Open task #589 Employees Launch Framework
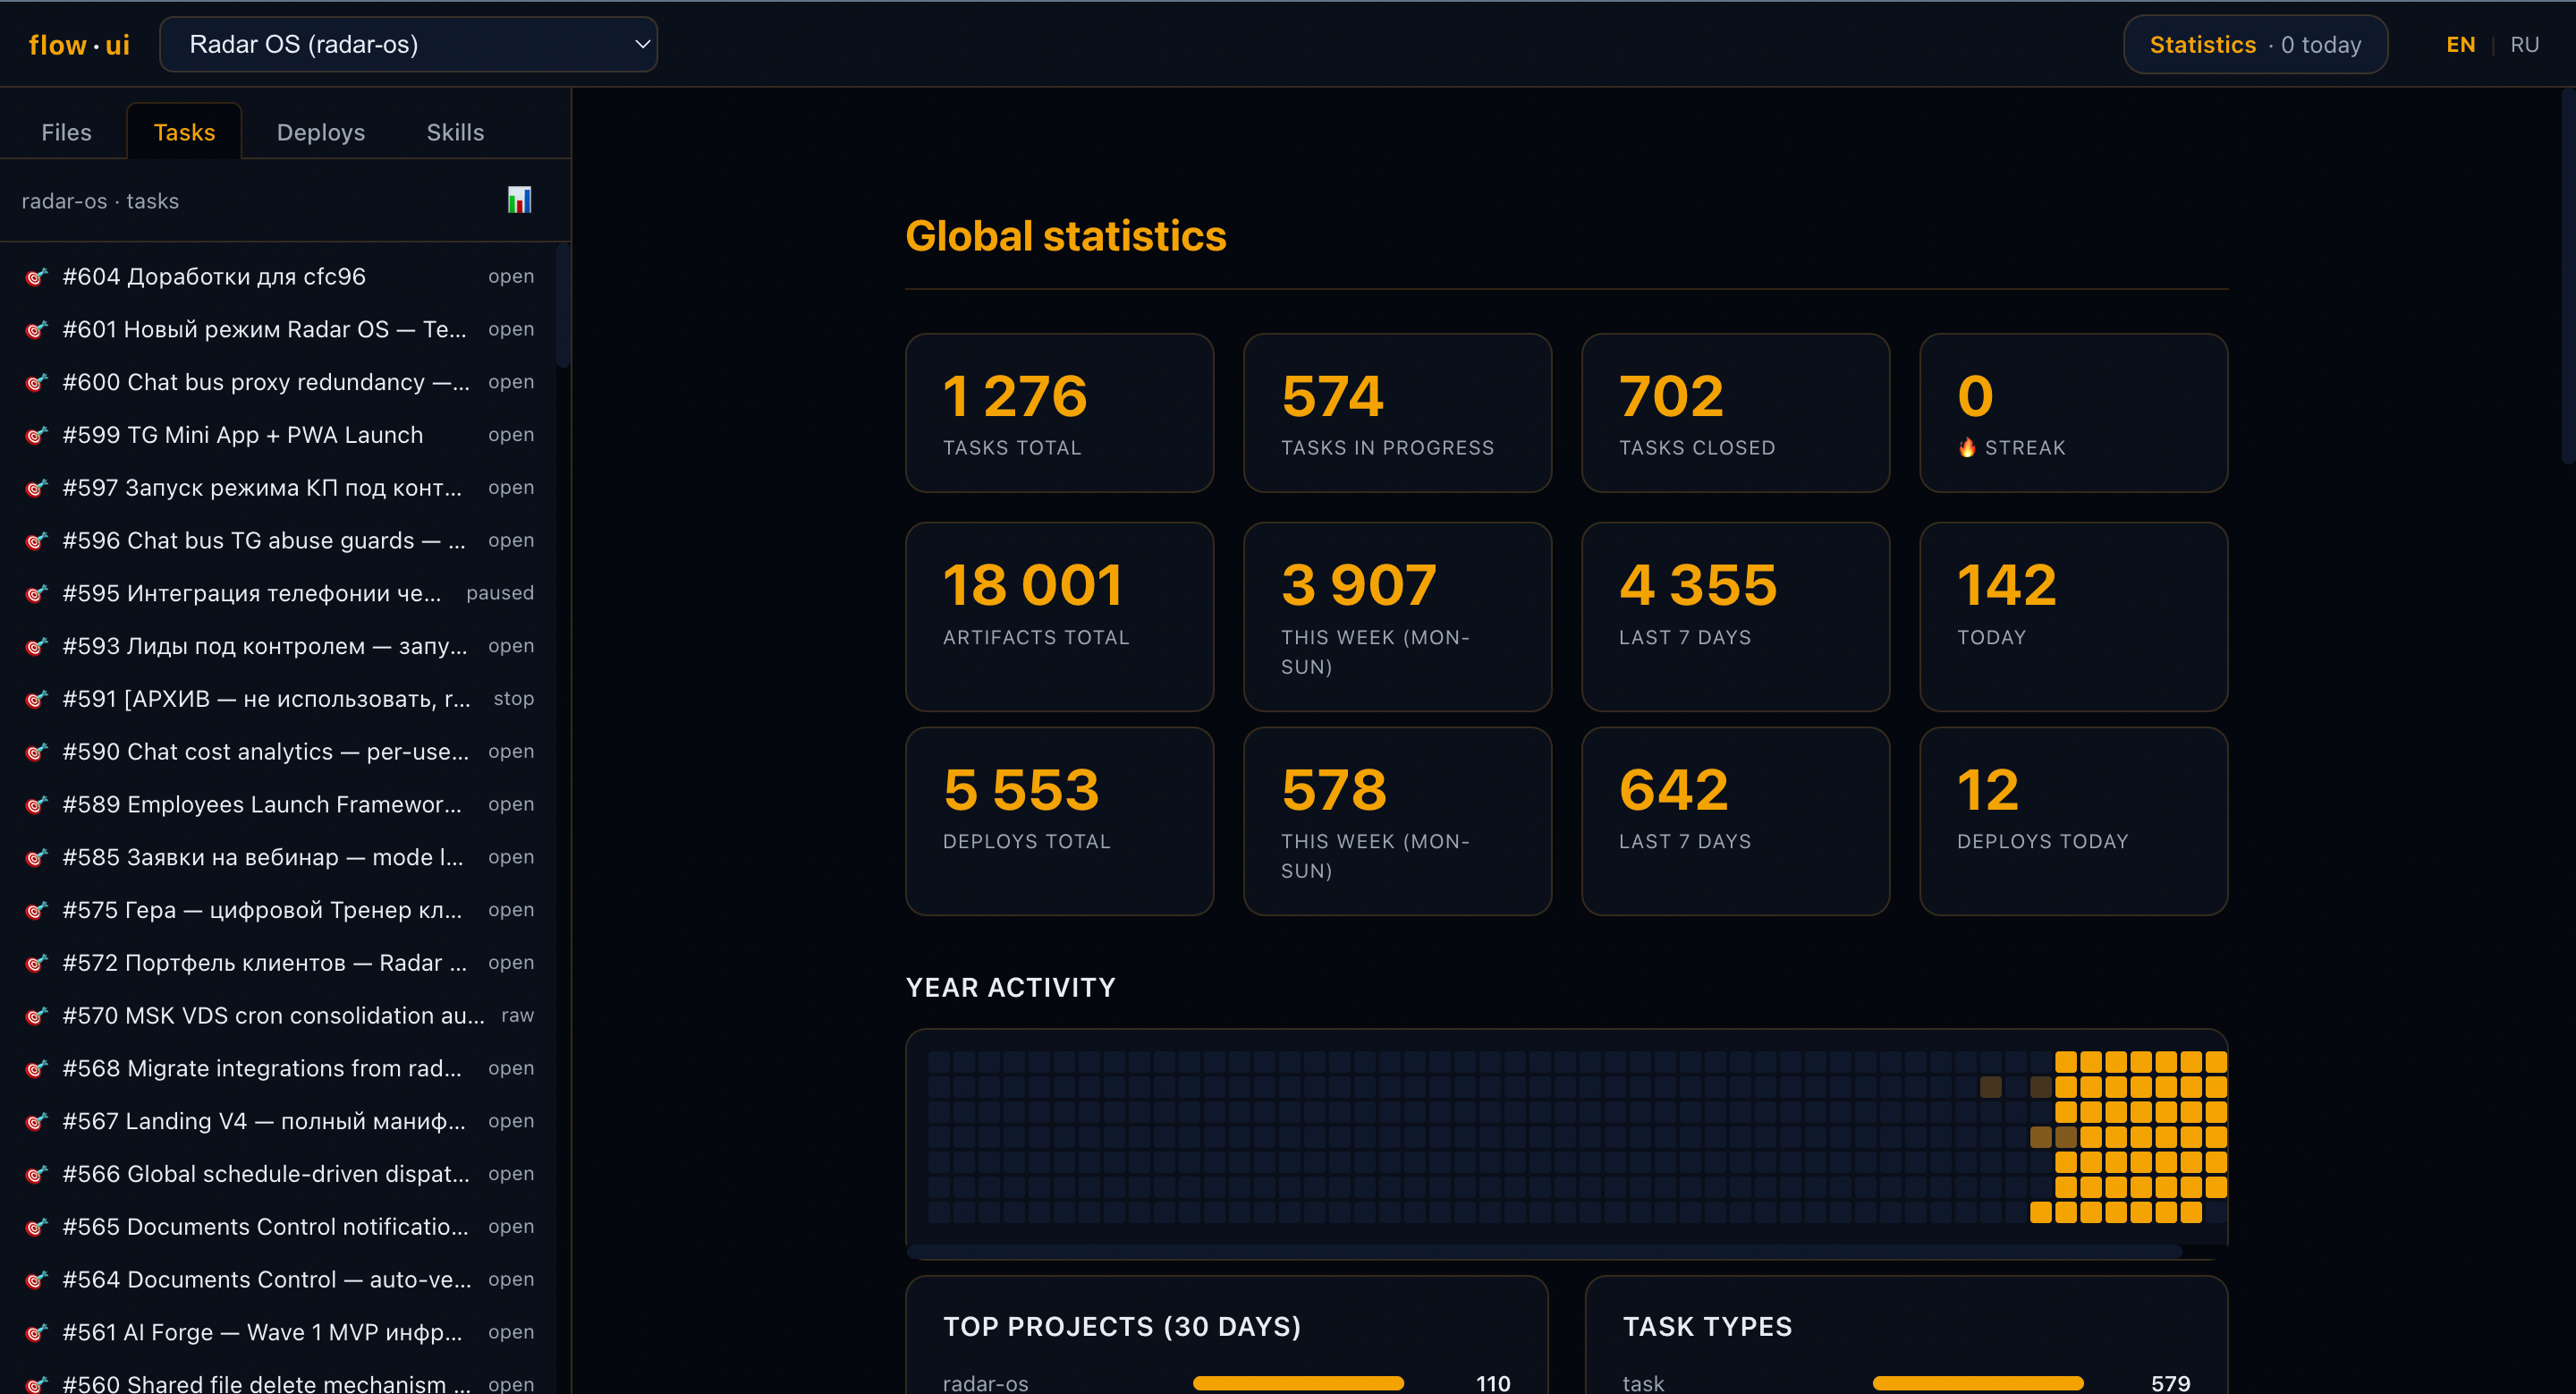The width and height of the screenshot is (2576, 1394). pos(280,805)
